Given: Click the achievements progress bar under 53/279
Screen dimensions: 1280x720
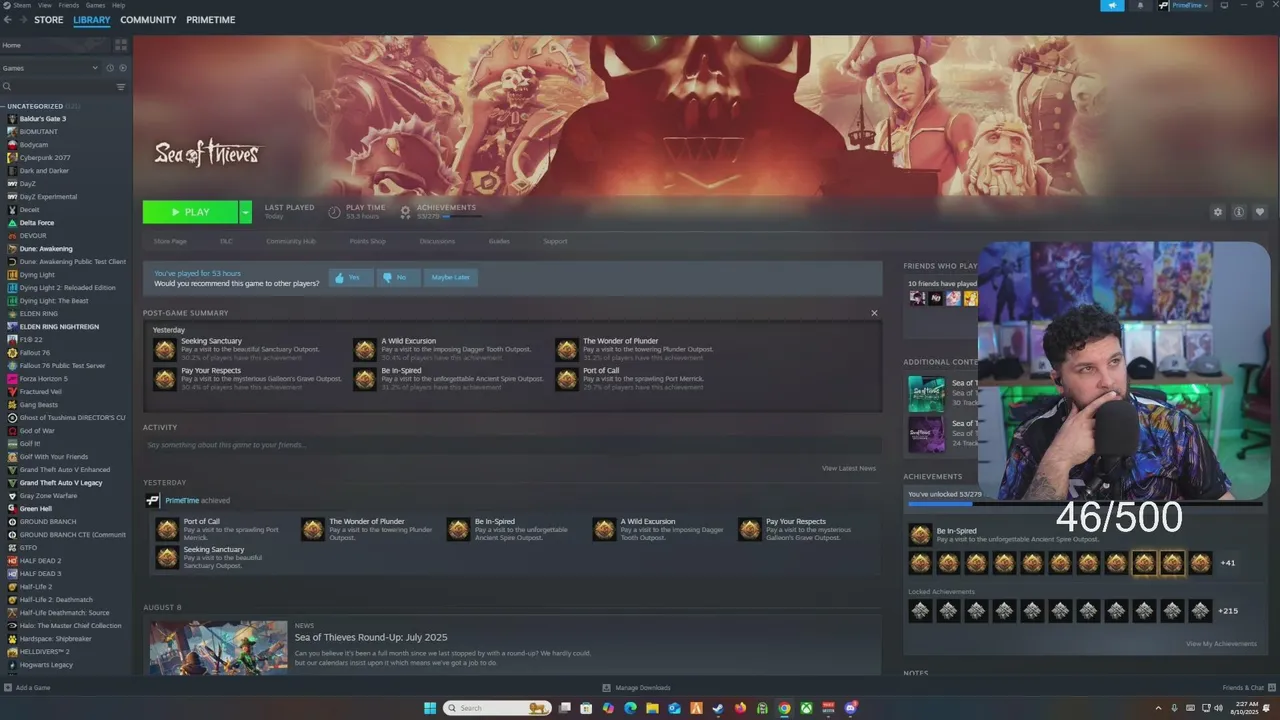Looking at the screenshot, I should 462,216.
